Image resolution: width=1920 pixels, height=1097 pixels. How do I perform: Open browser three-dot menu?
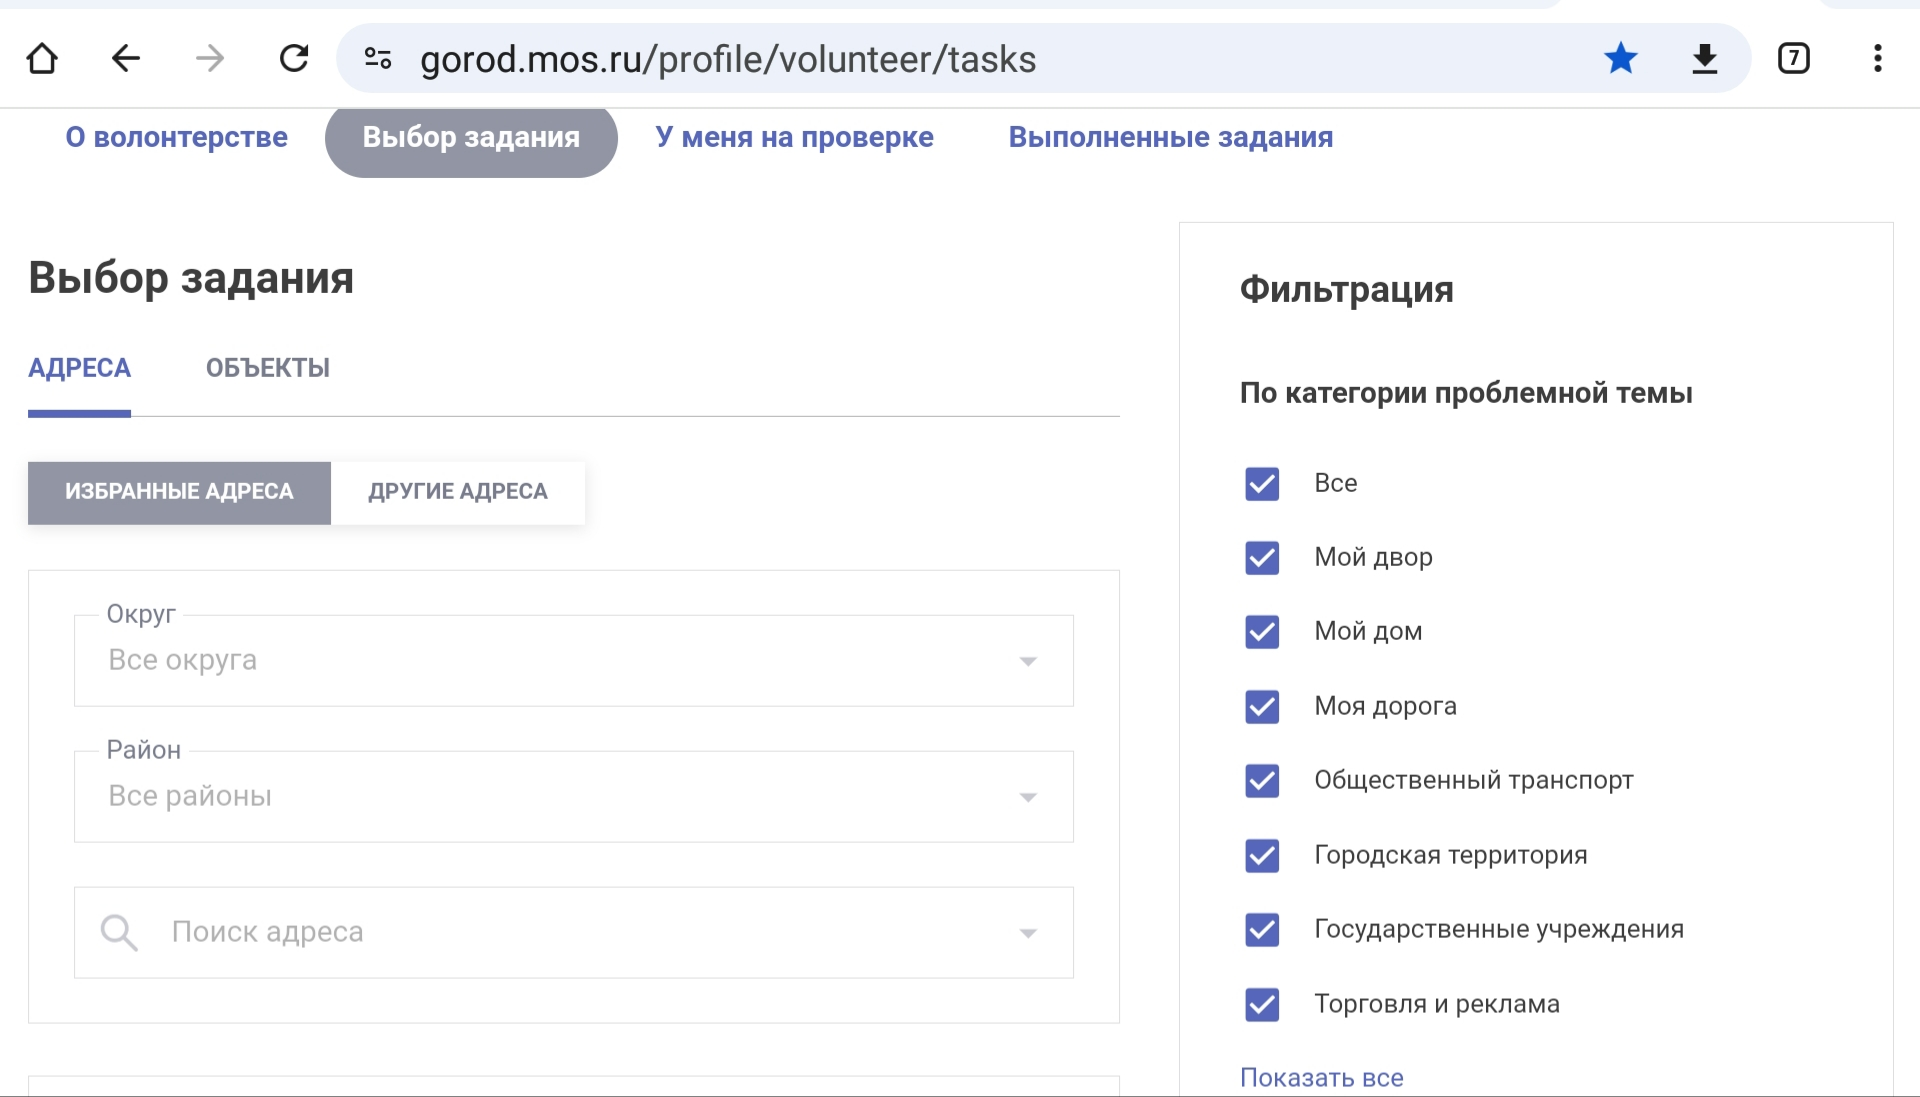coord(1878,59)
